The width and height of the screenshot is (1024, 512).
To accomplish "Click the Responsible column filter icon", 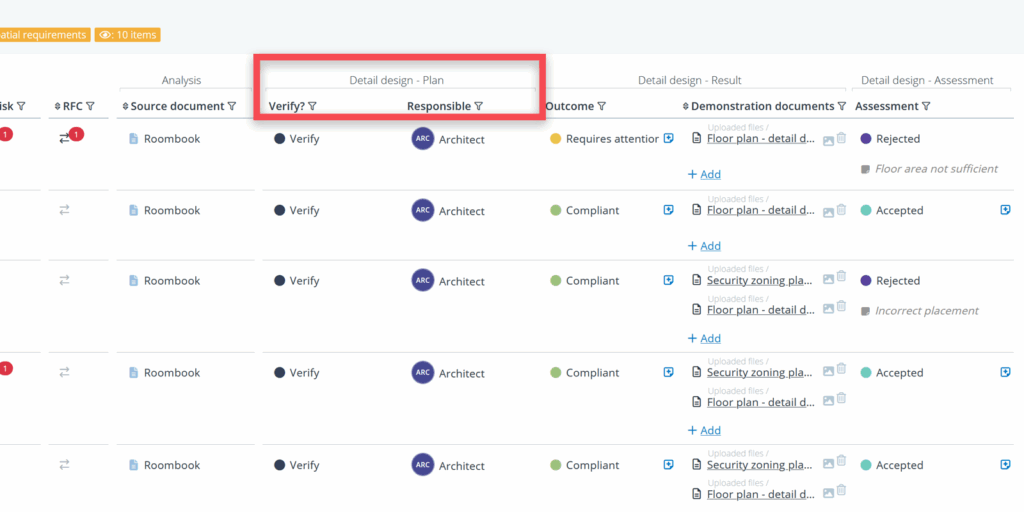I will [x=479, y=106].
